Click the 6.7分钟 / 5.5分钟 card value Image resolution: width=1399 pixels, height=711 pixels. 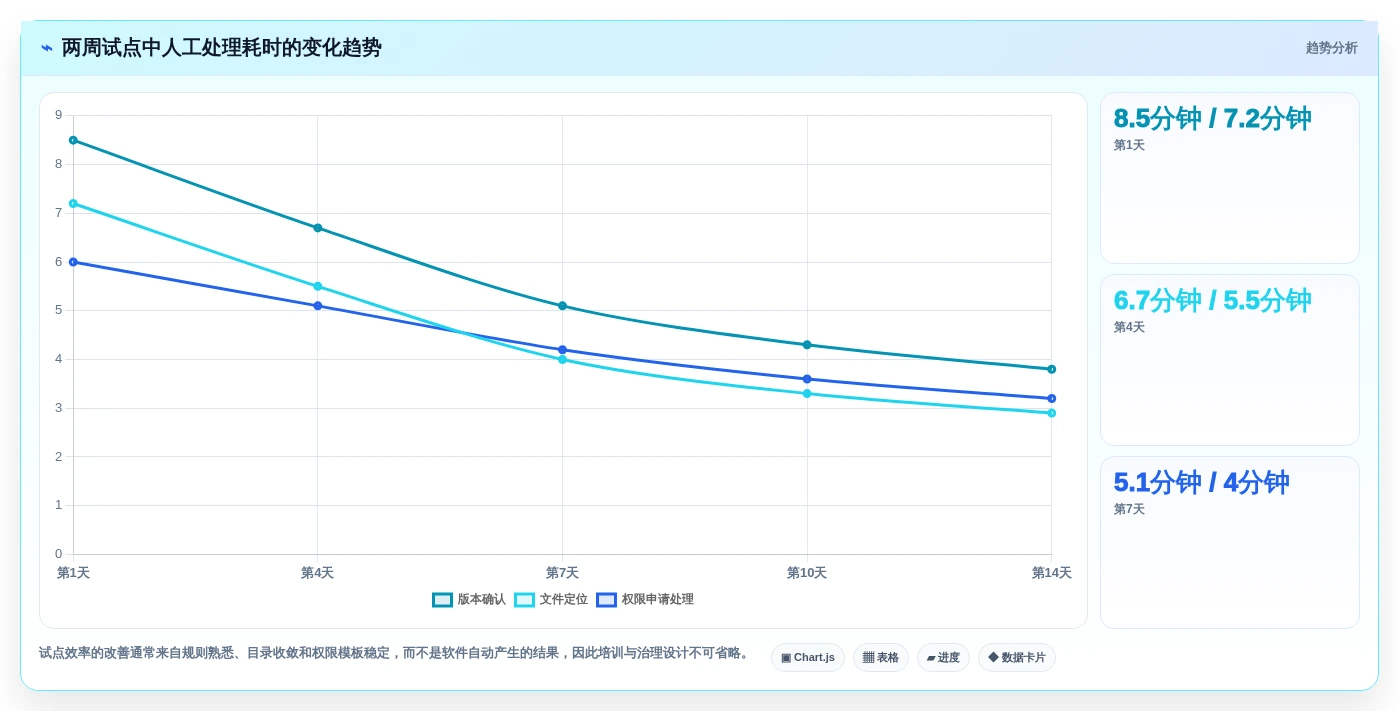pyautogui.click(x=1212, y=300)
